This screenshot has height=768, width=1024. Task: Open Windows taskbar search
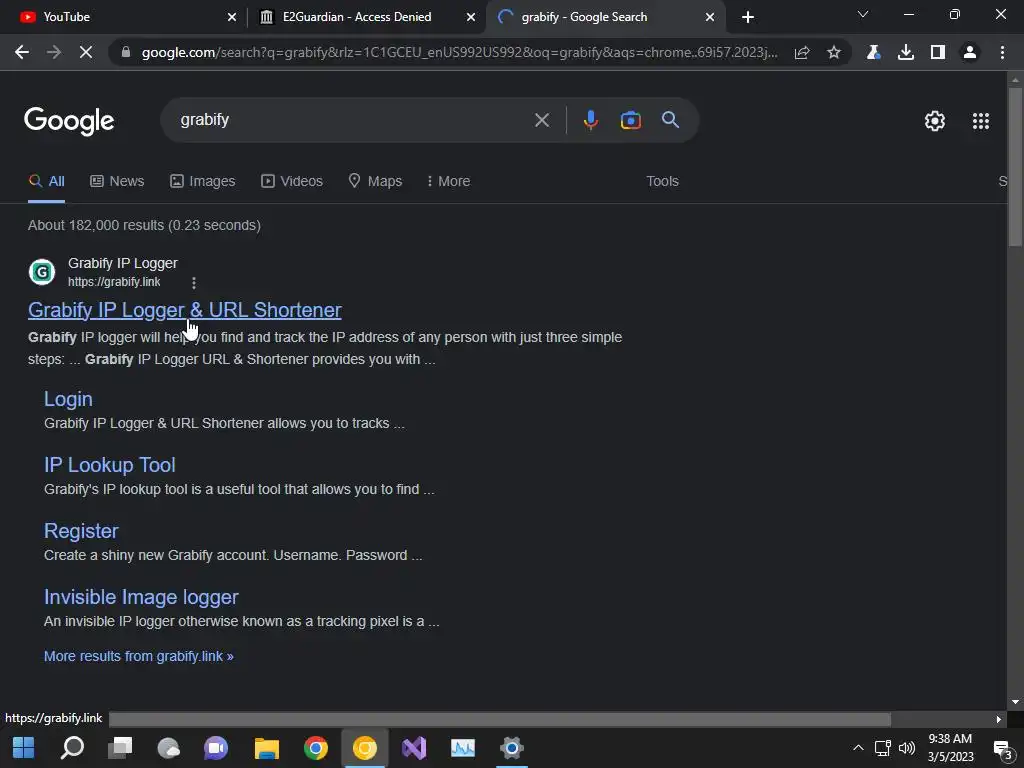coord(72,748)
